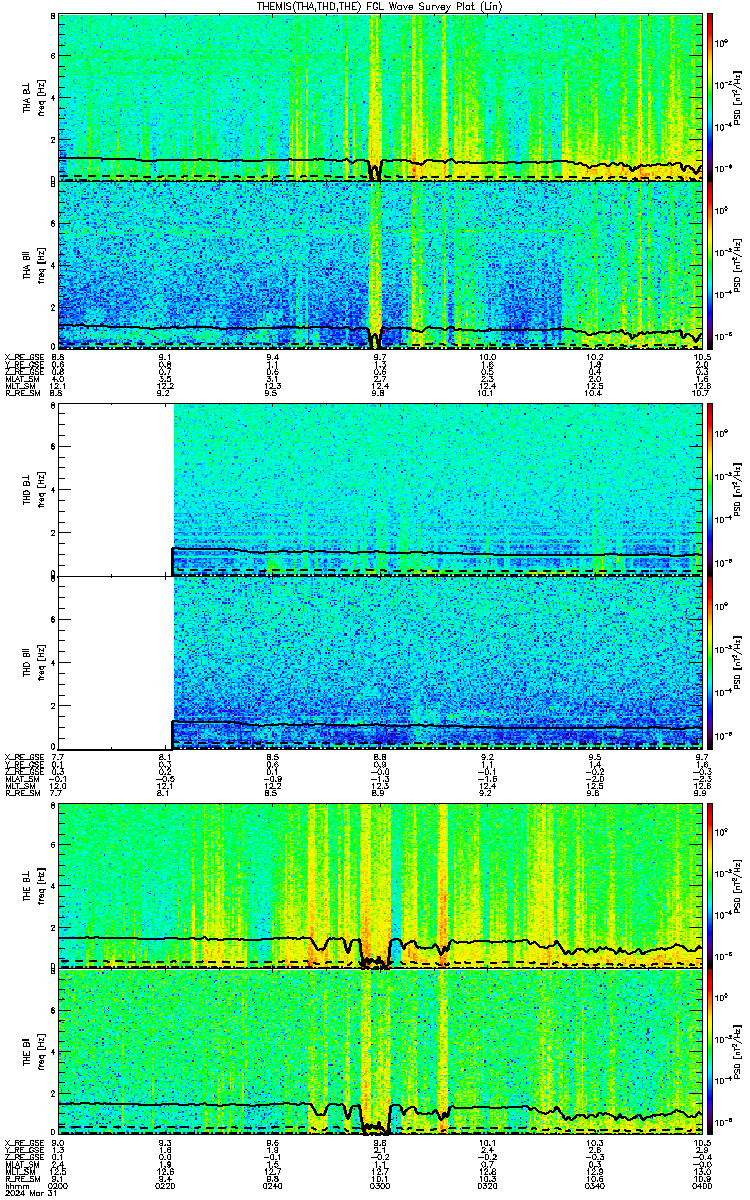
Task: Click the THD B-perpendicular spectrogram panel
Action: tap(380, 490)
